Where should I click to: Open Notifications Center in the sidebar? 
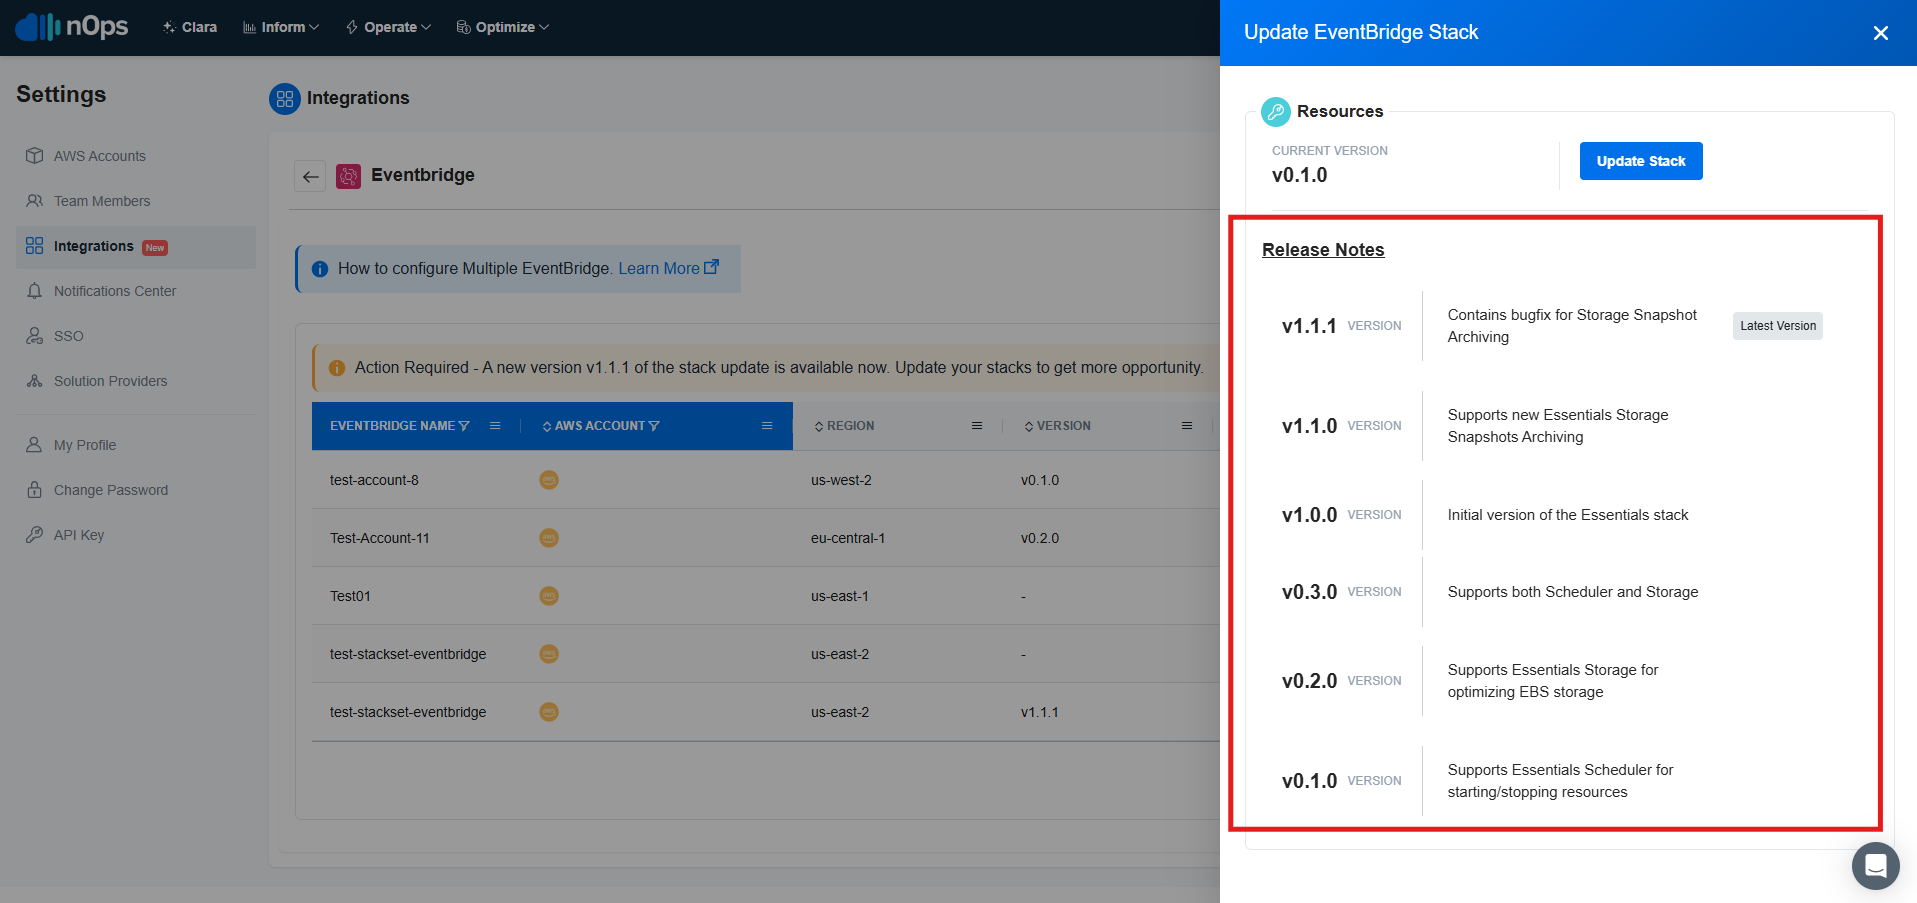114,291
